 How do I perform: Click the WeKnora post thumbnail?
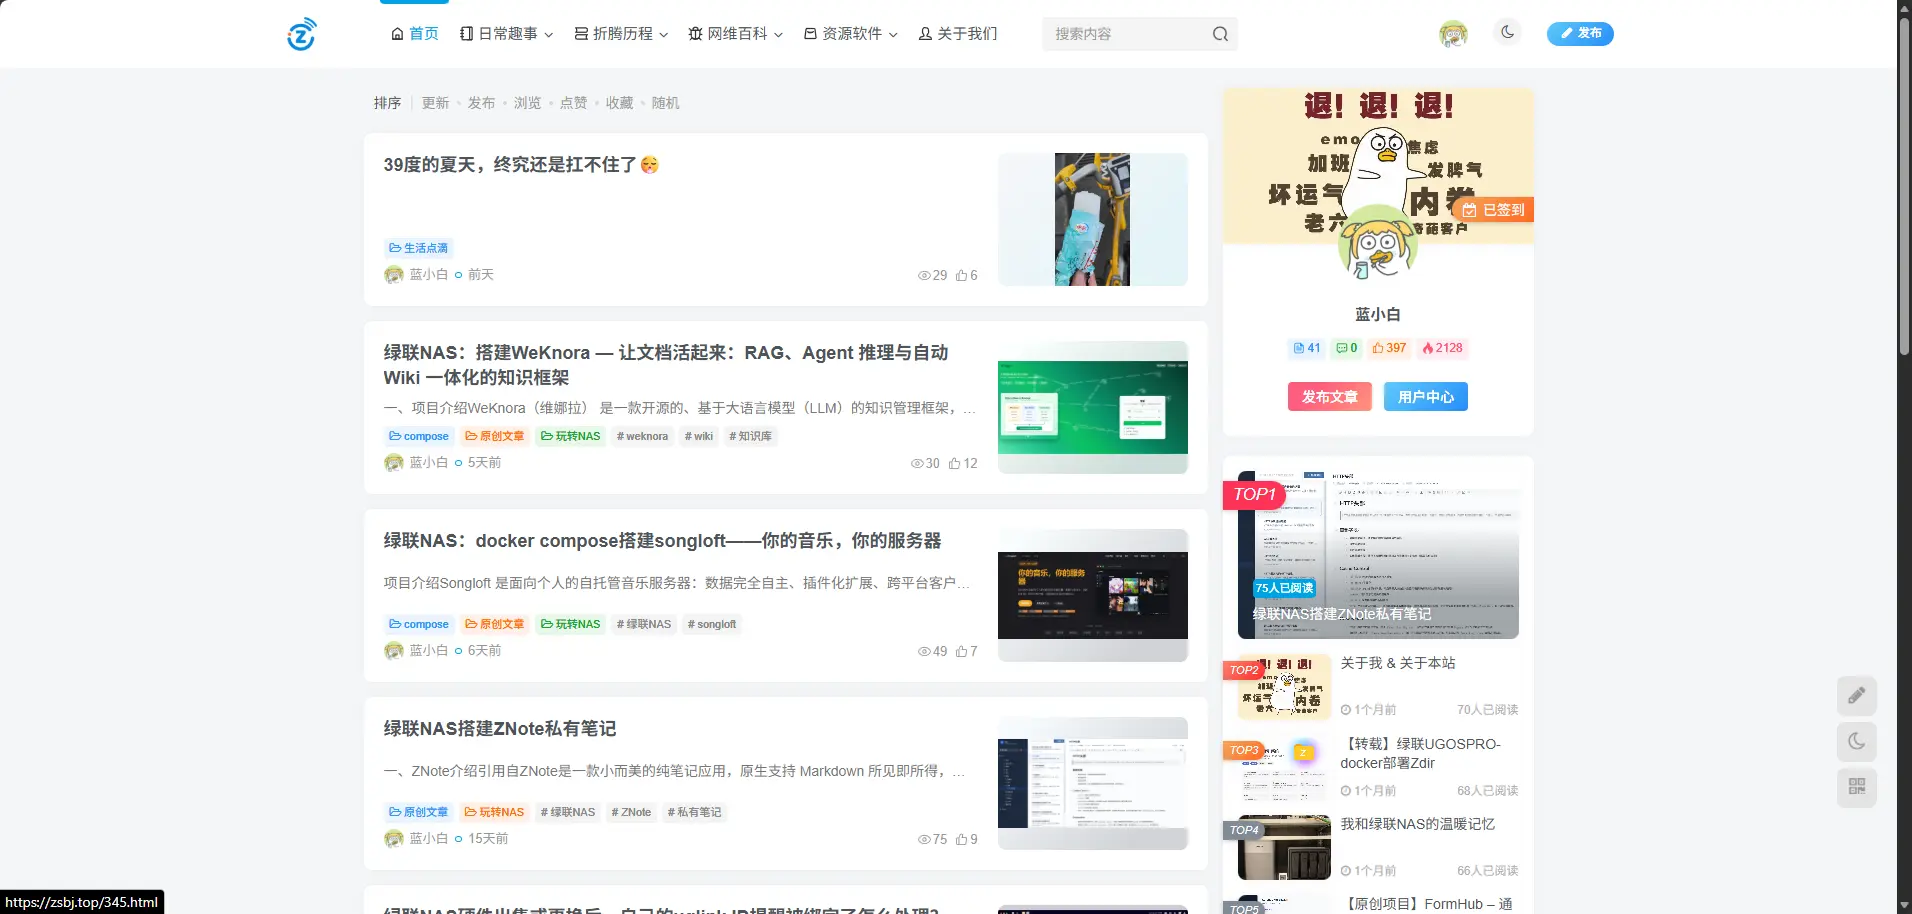click(1092, 407)
